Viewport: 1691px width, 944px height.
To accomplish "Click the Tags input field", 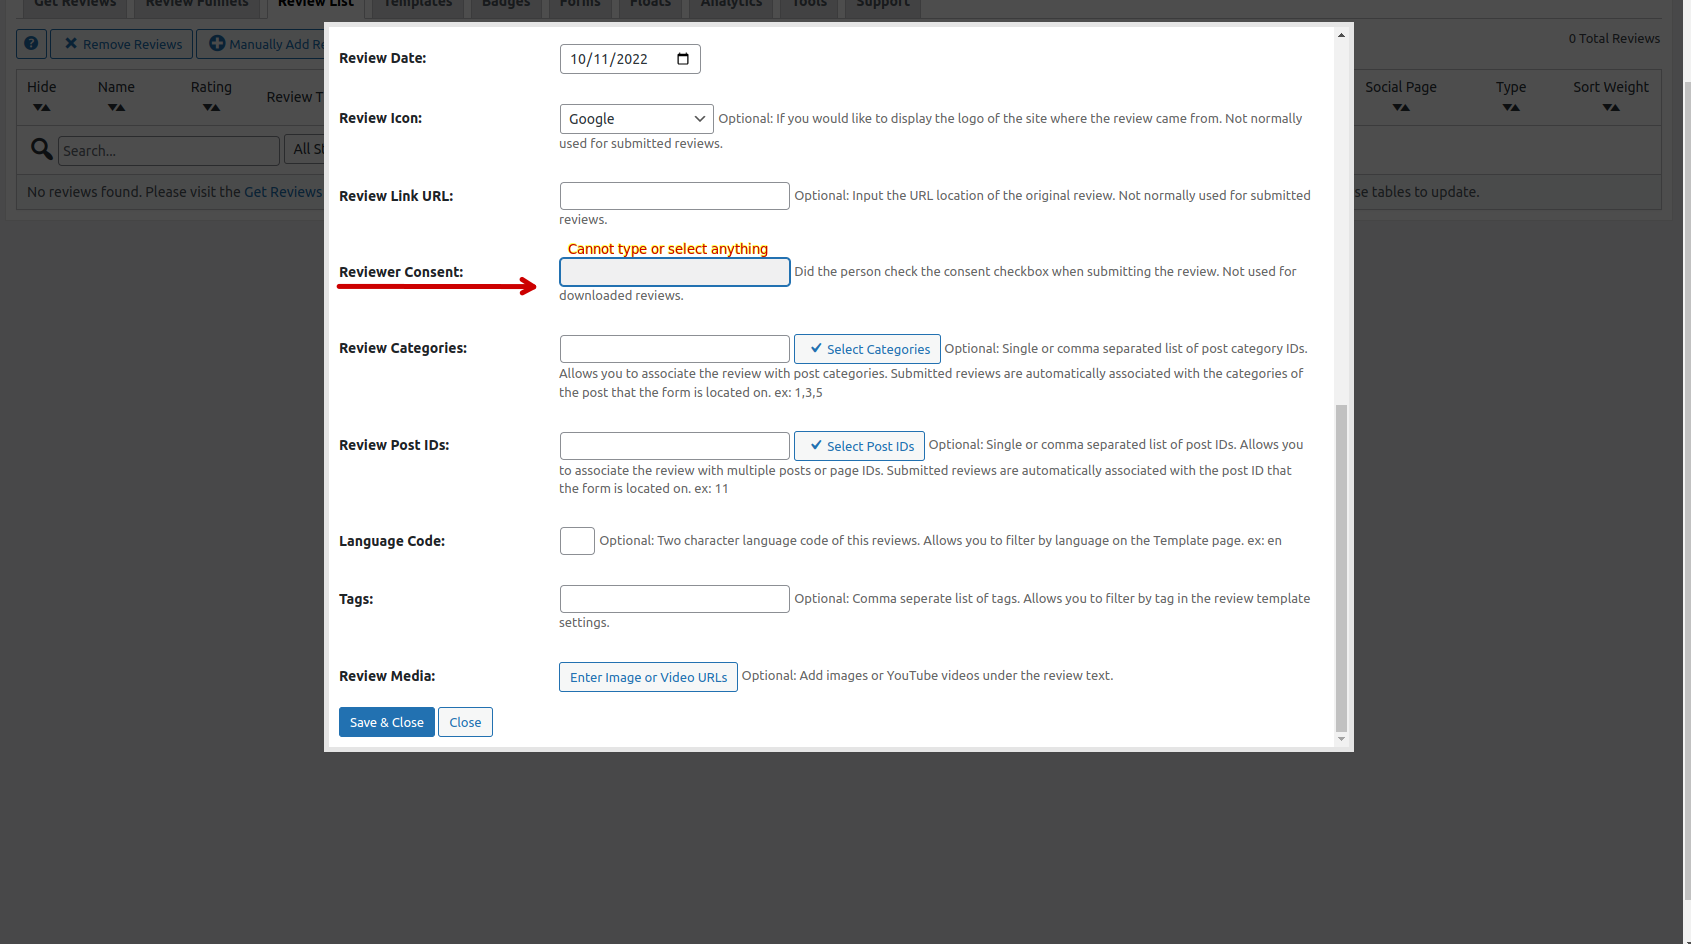I will tap(675, 599).
